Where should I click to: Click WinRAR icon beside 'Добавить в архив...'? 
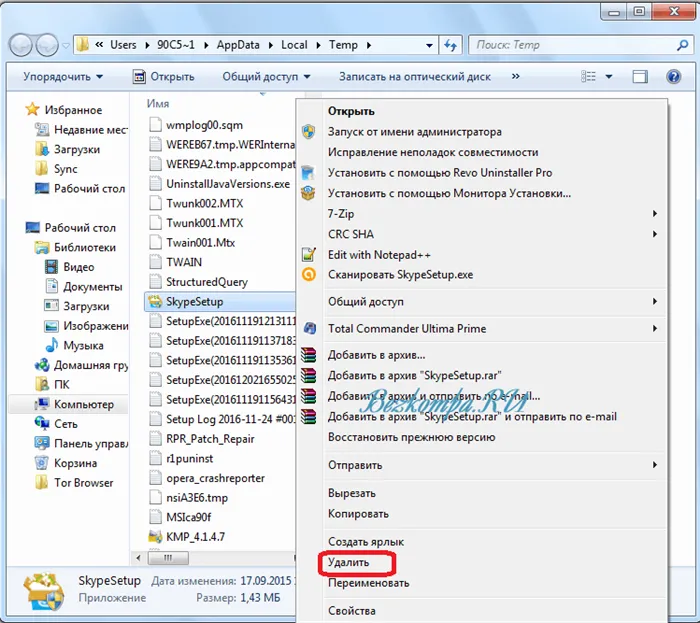[x=308, y=355]
